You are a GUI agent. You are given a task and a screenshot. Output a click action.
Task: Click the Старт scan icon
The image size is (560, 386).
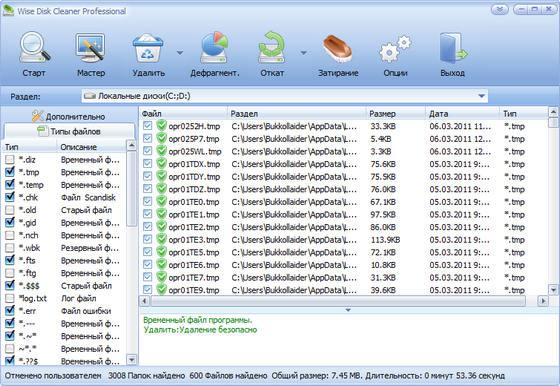(x=34, y=48)
